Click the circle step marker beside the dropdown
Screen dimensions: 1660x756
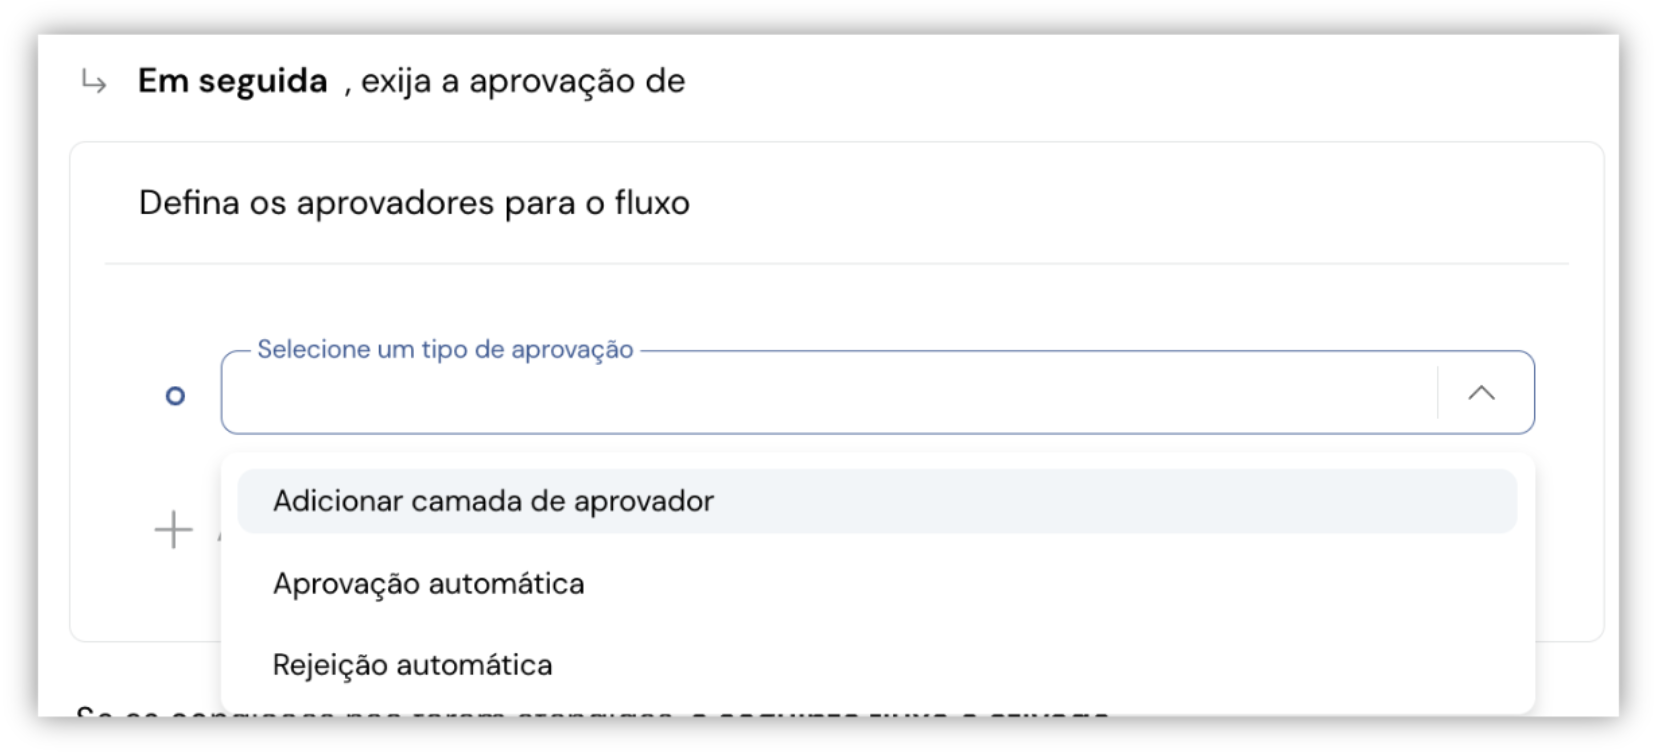[x=175, y=396]
